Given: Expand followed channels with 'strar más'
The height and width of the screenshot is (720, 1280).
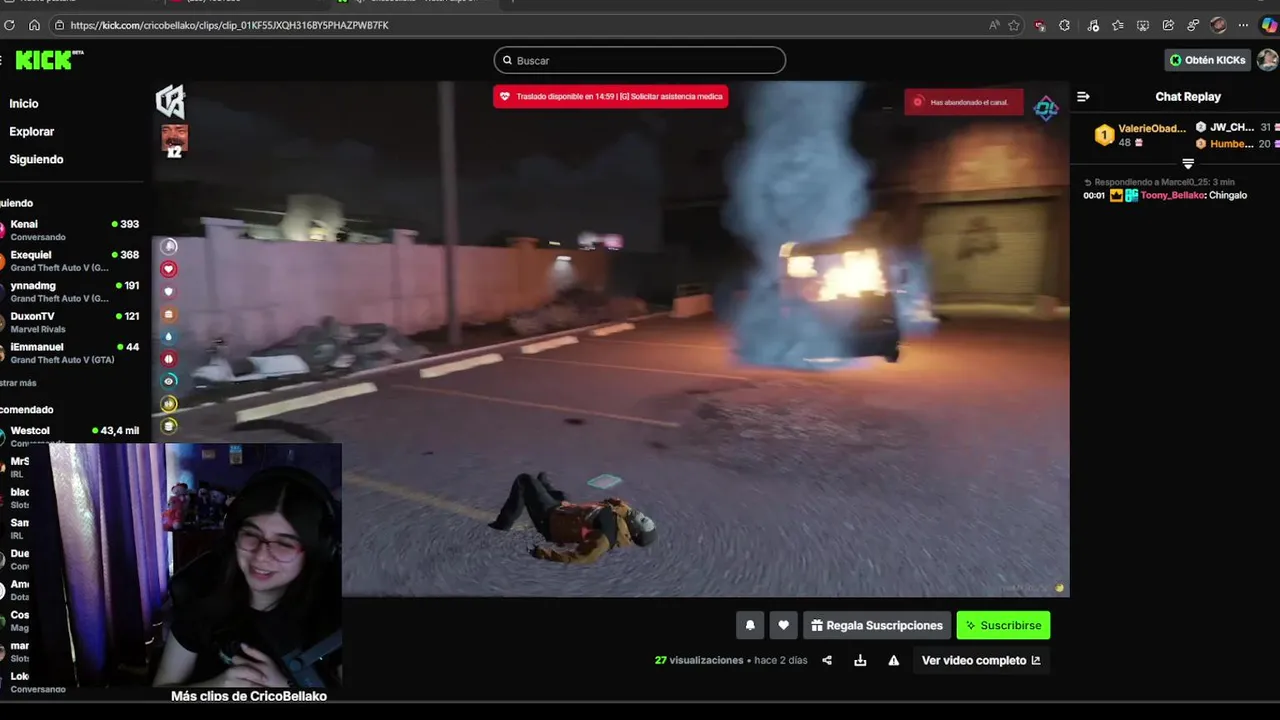Looking at the screenshot, I should click(18, 383).
